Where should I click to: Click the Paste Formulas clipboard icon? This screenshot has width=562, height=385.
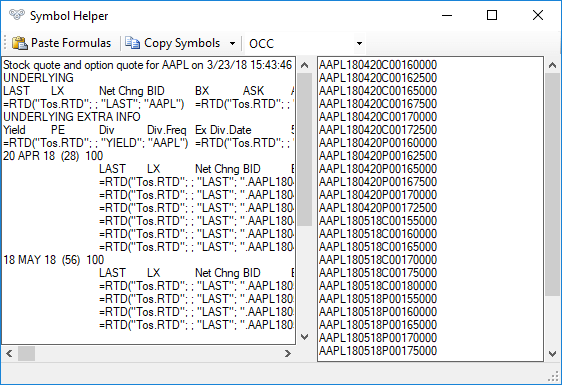click(20, 43)
